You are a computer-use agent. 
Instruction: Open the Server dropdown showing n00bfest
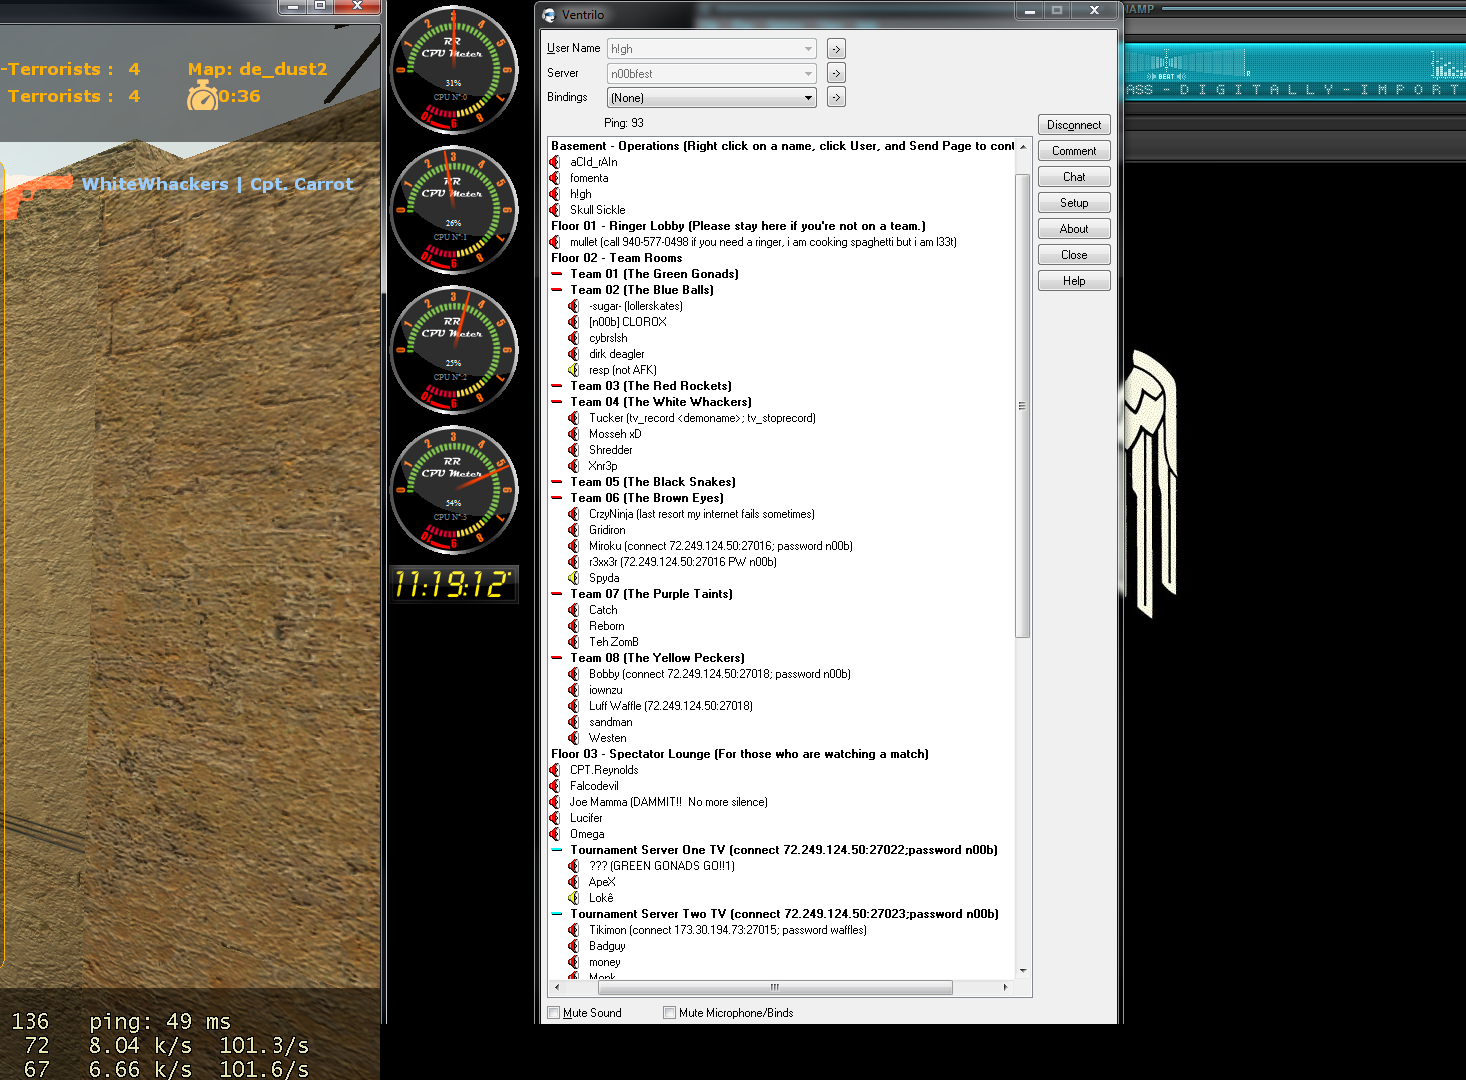[712, 74]
